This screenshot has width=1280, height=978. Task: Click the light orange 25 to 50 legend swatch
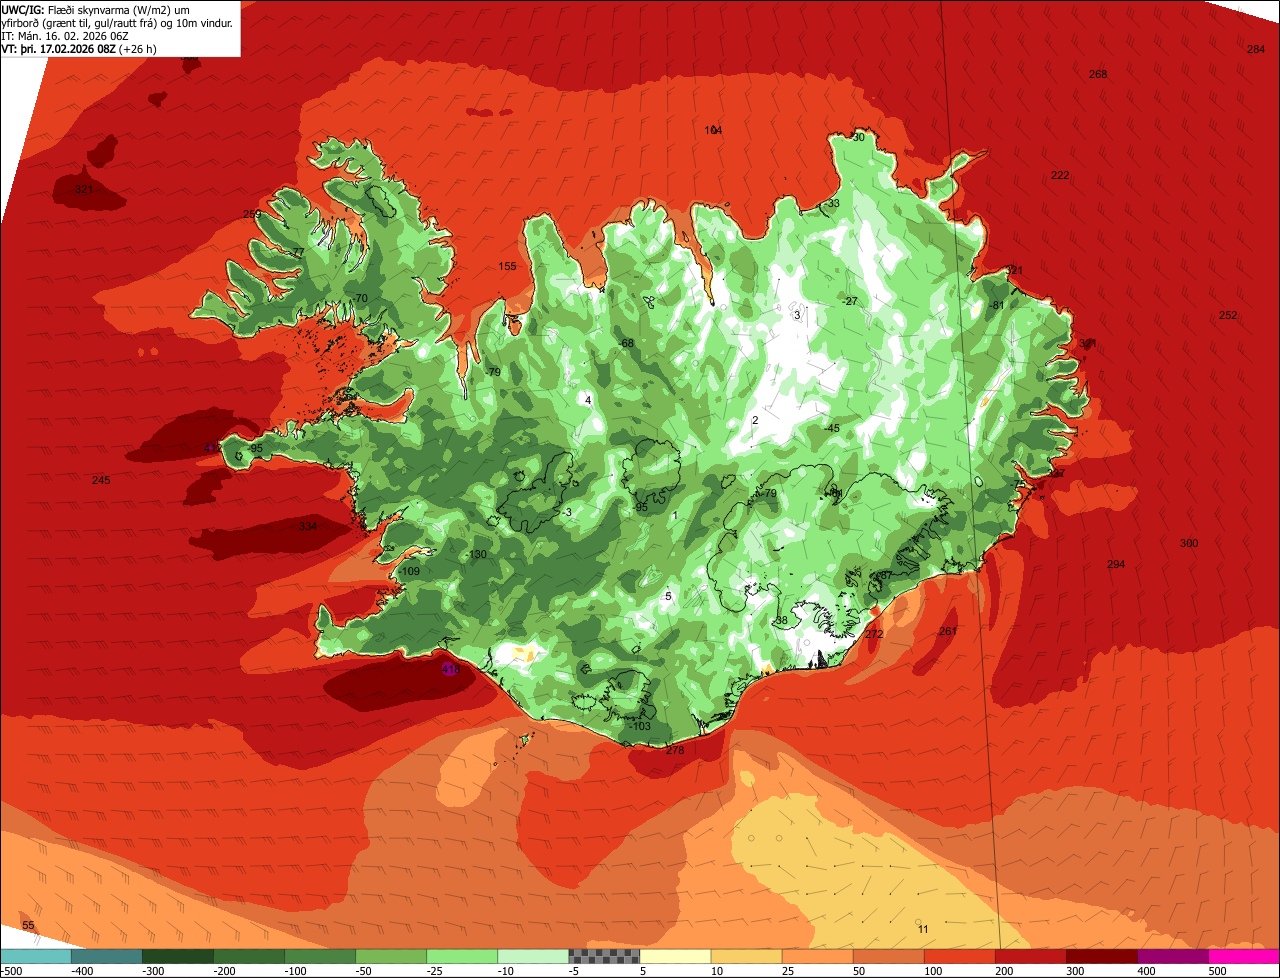(x=817, y=956)
